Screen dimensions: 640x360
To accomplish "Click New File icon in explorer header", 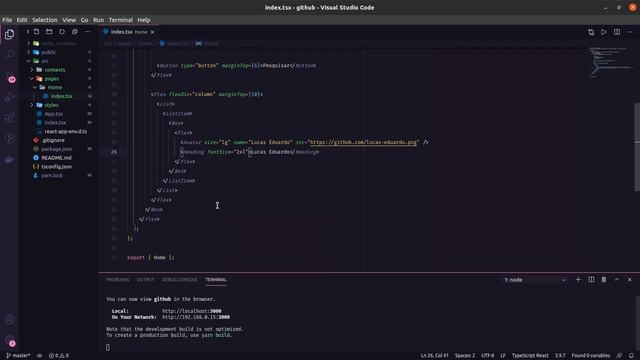I will point(36,32).
